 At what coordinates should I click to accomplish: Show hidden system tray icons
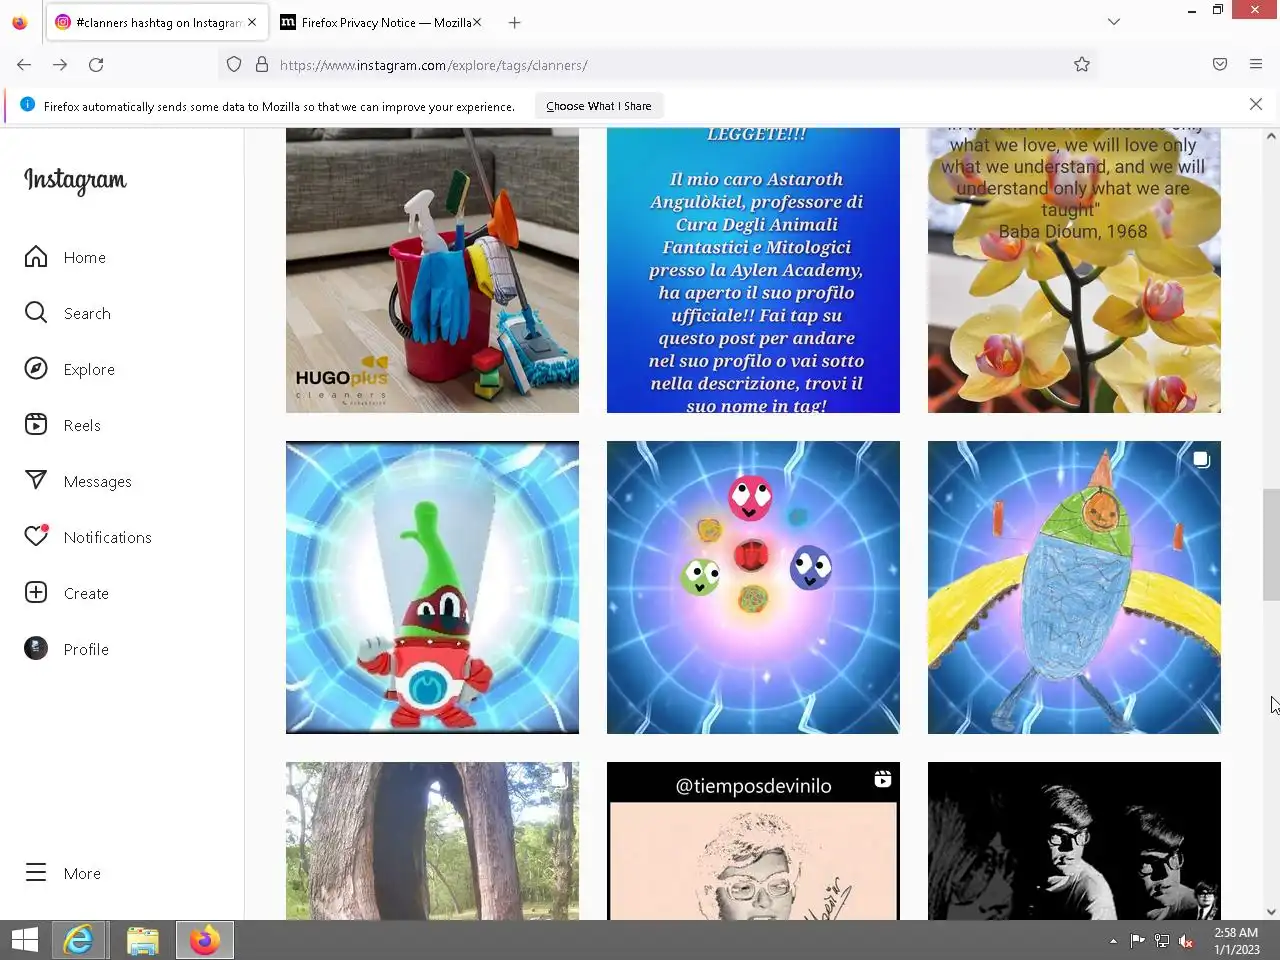click(x=1113, y=941)
